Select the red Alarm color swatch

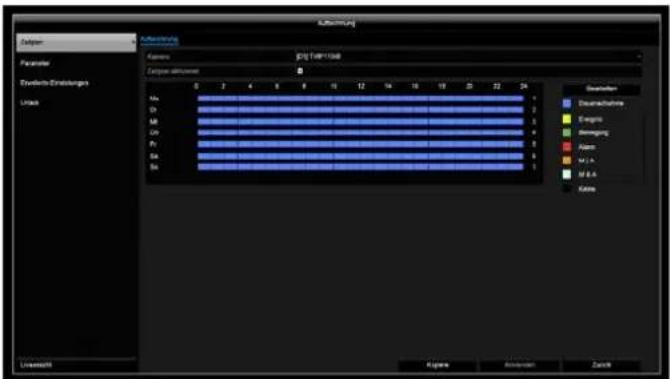(x=567, y=147)
